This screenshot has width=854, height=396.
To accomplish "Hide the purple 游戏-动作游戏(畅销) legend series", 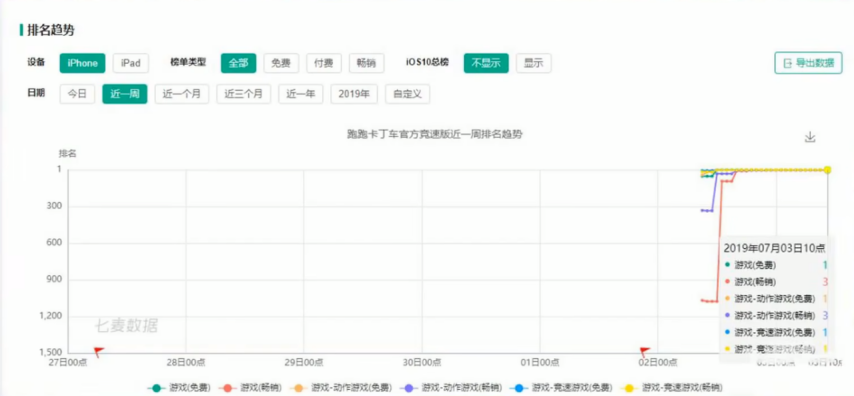I will (x=450, y=388).
